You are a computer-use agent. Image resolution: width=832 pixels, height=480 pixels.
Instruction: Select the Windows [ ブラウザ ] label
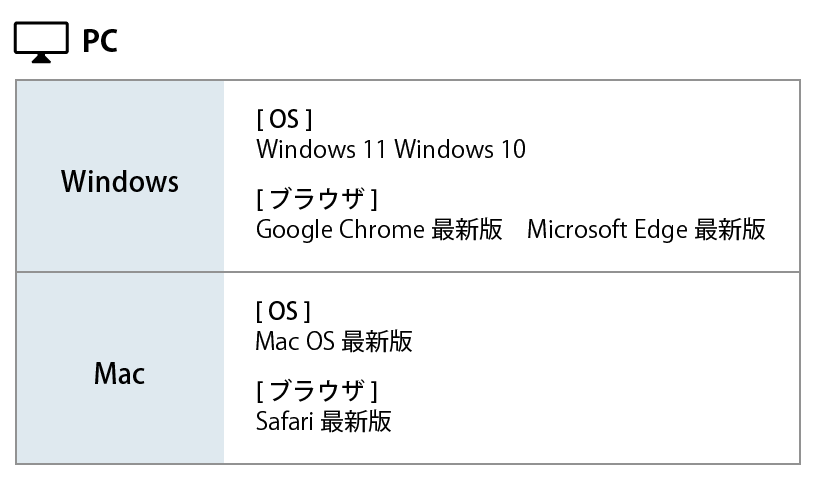(x=317, y=199)
